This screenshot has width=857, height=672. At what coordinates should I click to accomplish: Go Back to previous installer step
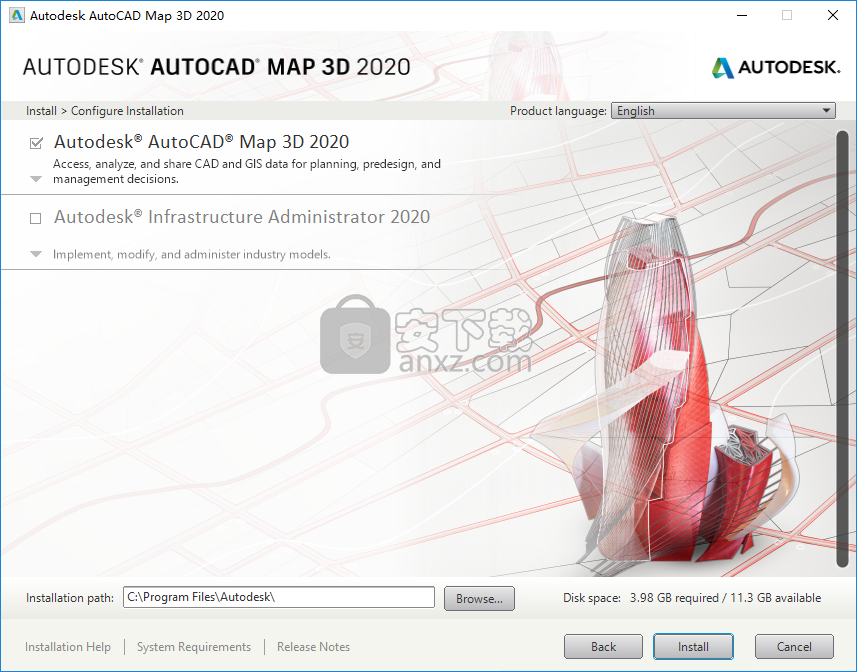[x=603, y=646]
